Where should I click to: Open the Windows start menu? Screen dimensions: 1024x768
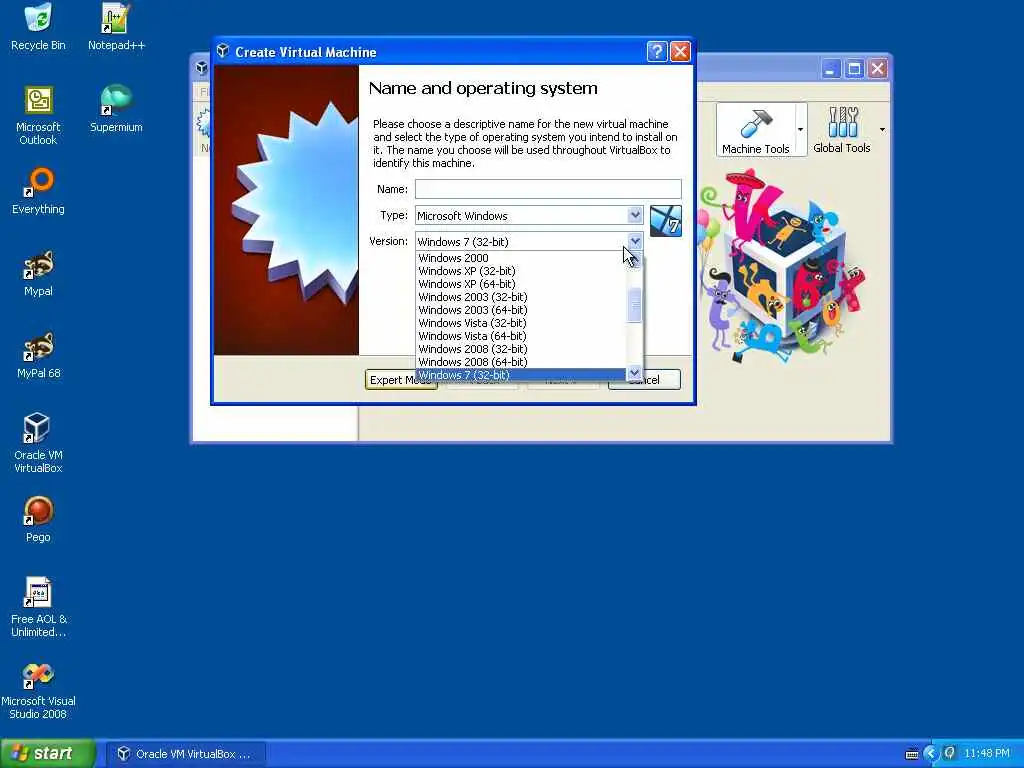tap(47, 754)
